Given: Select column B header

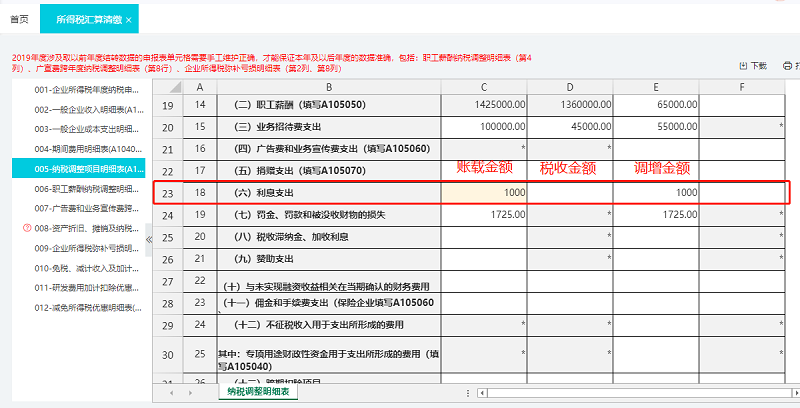Looking at the screenshot, I should pos(329,87).
